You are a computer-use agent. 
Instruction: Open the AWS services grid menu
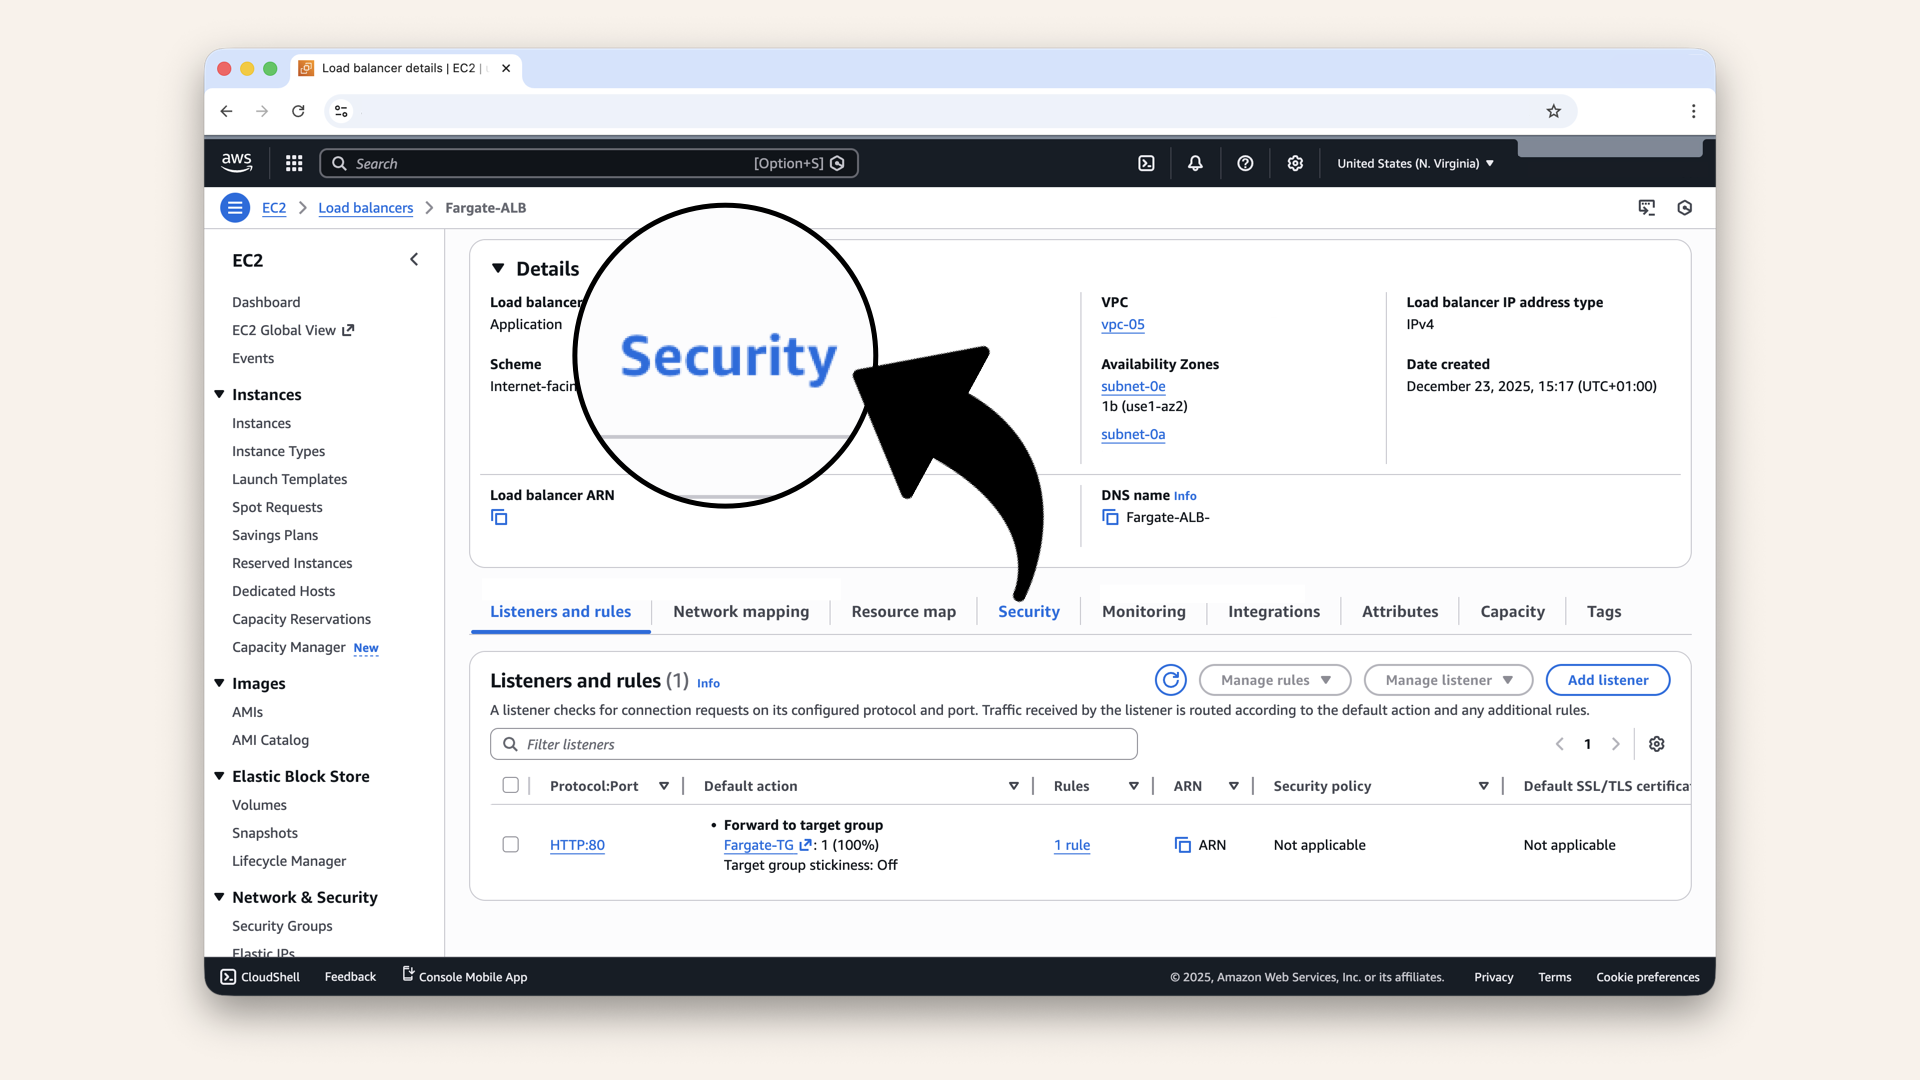293,162
